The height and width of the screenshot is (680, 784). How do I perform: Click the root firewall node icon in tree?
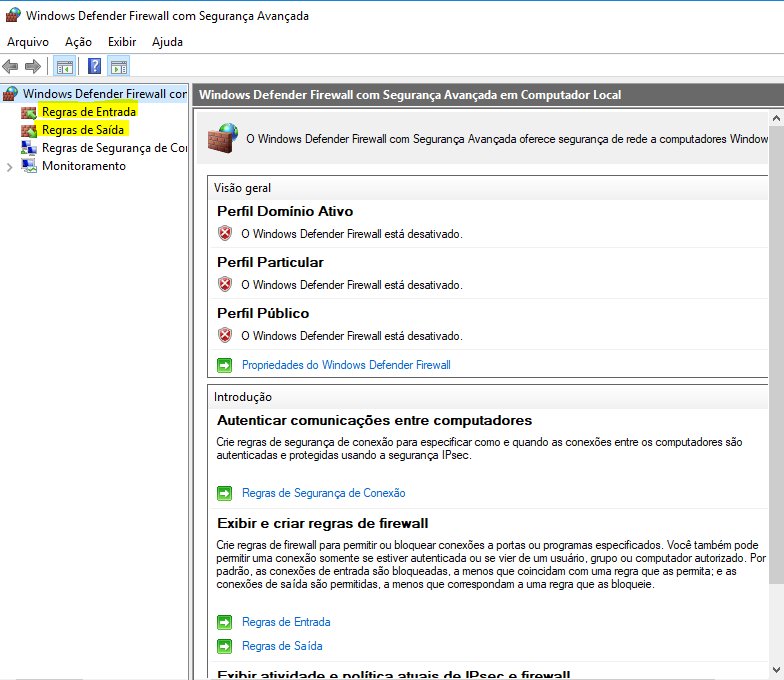10,94
